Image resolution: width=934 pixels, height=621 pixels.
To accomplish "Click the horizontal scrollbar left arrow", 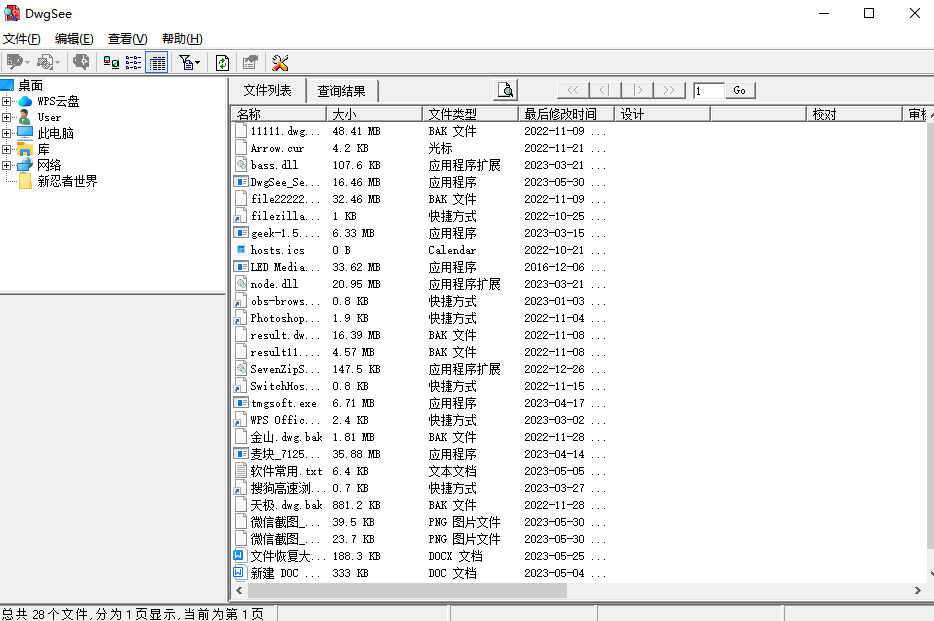I will click(239, 591).
